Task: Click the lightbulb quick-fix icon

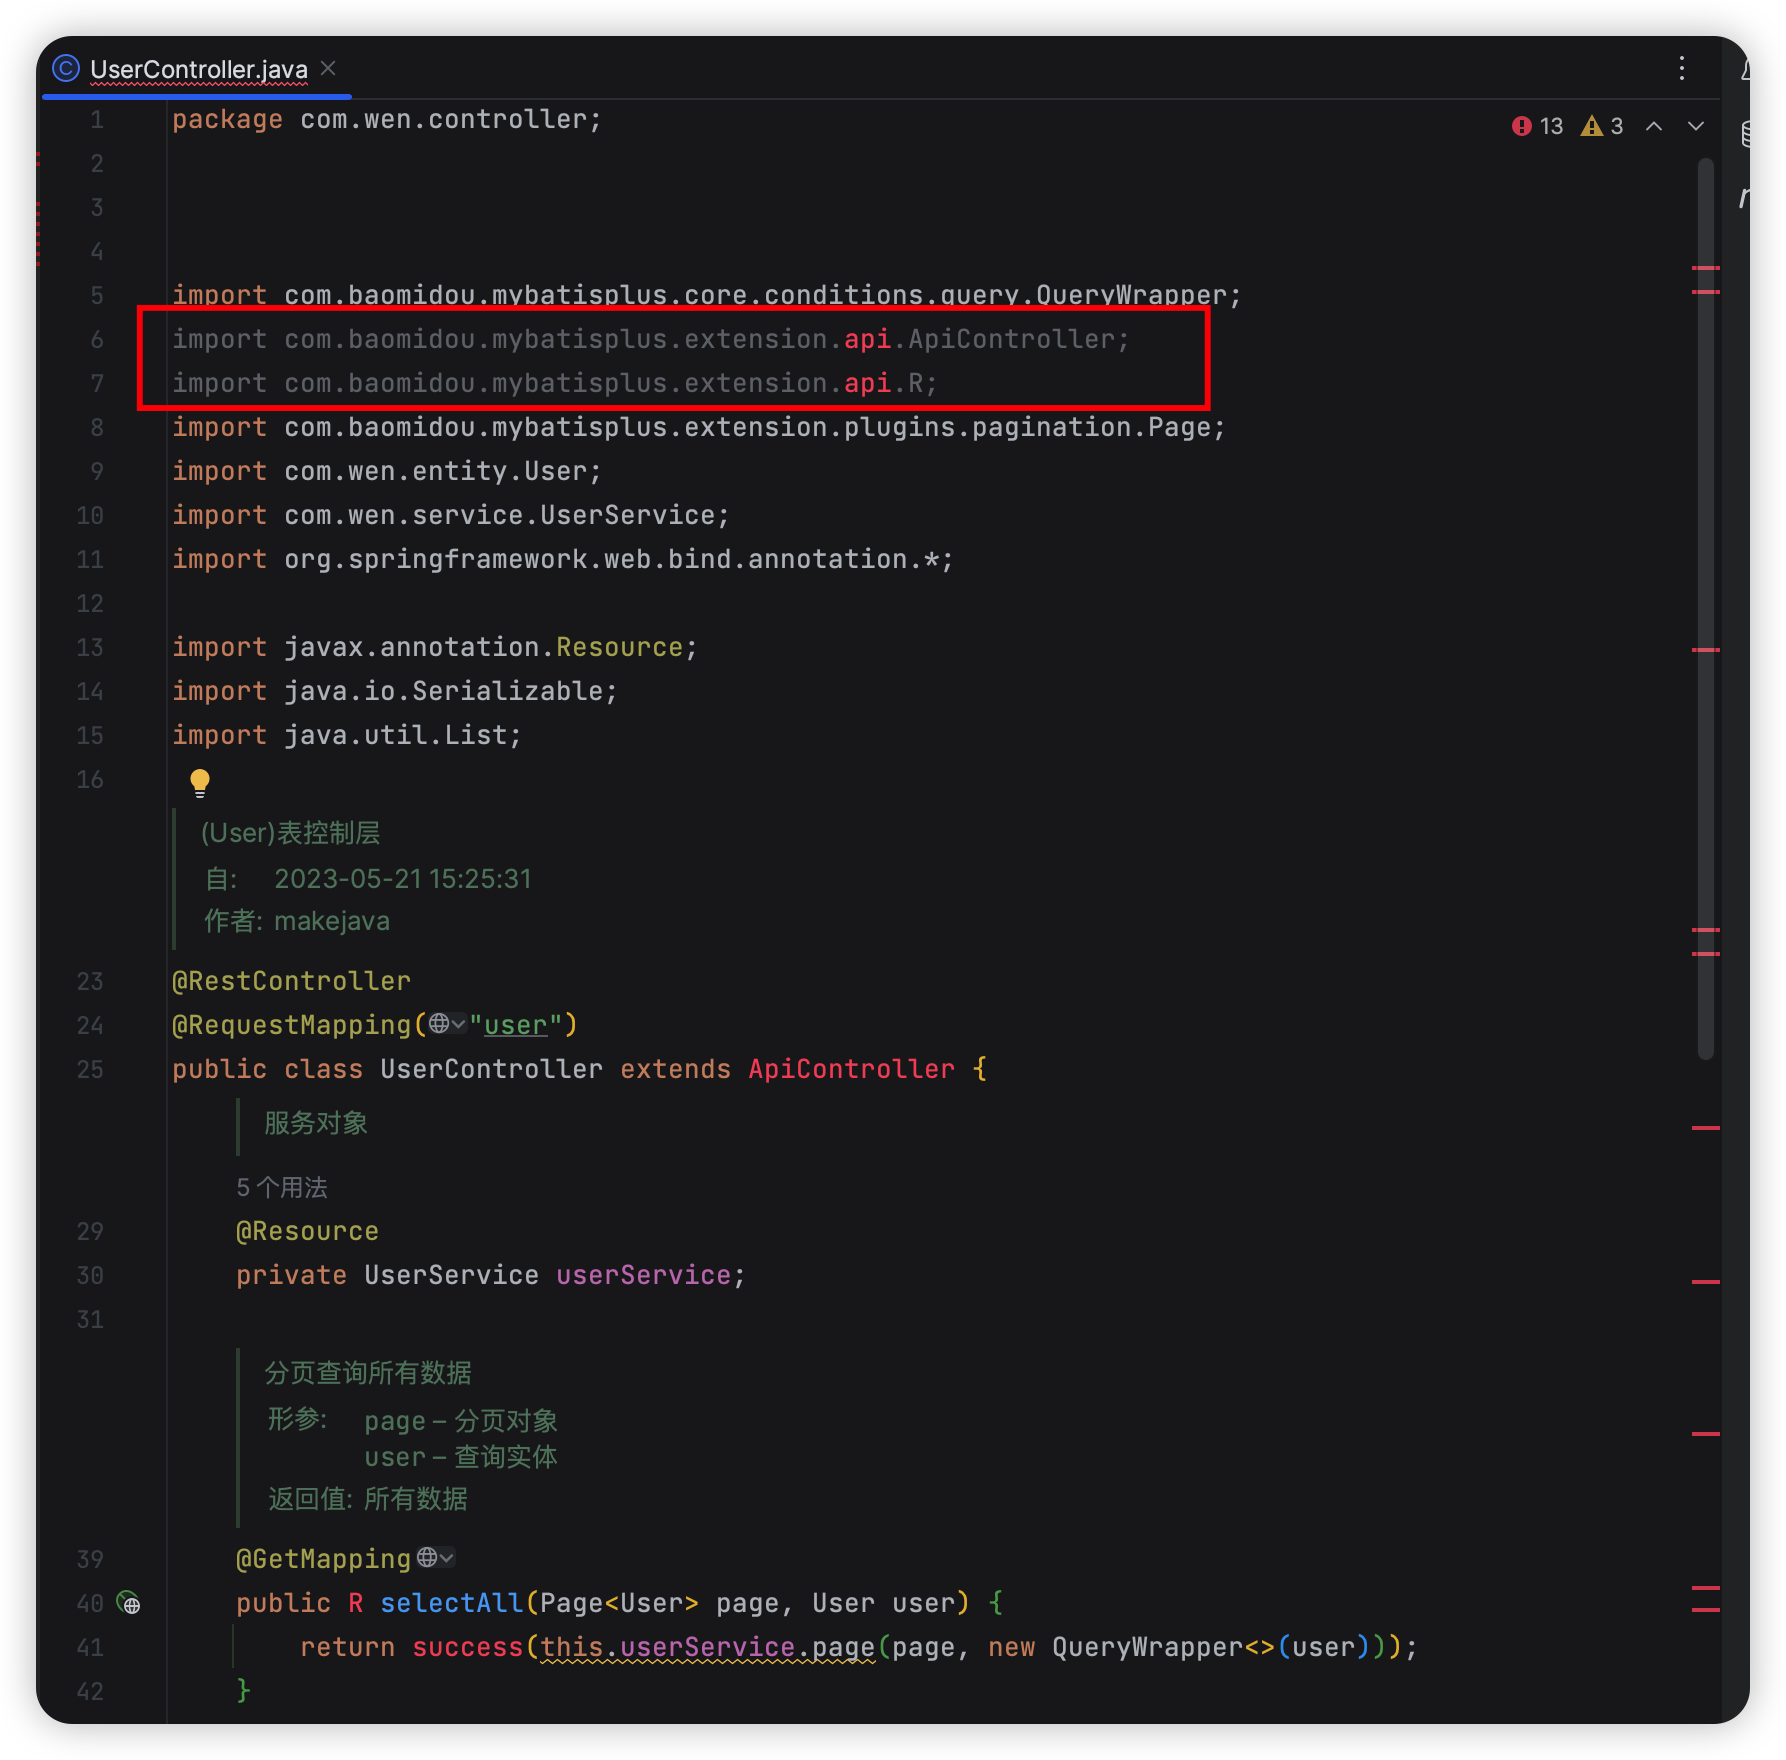Action: [200, 782]
